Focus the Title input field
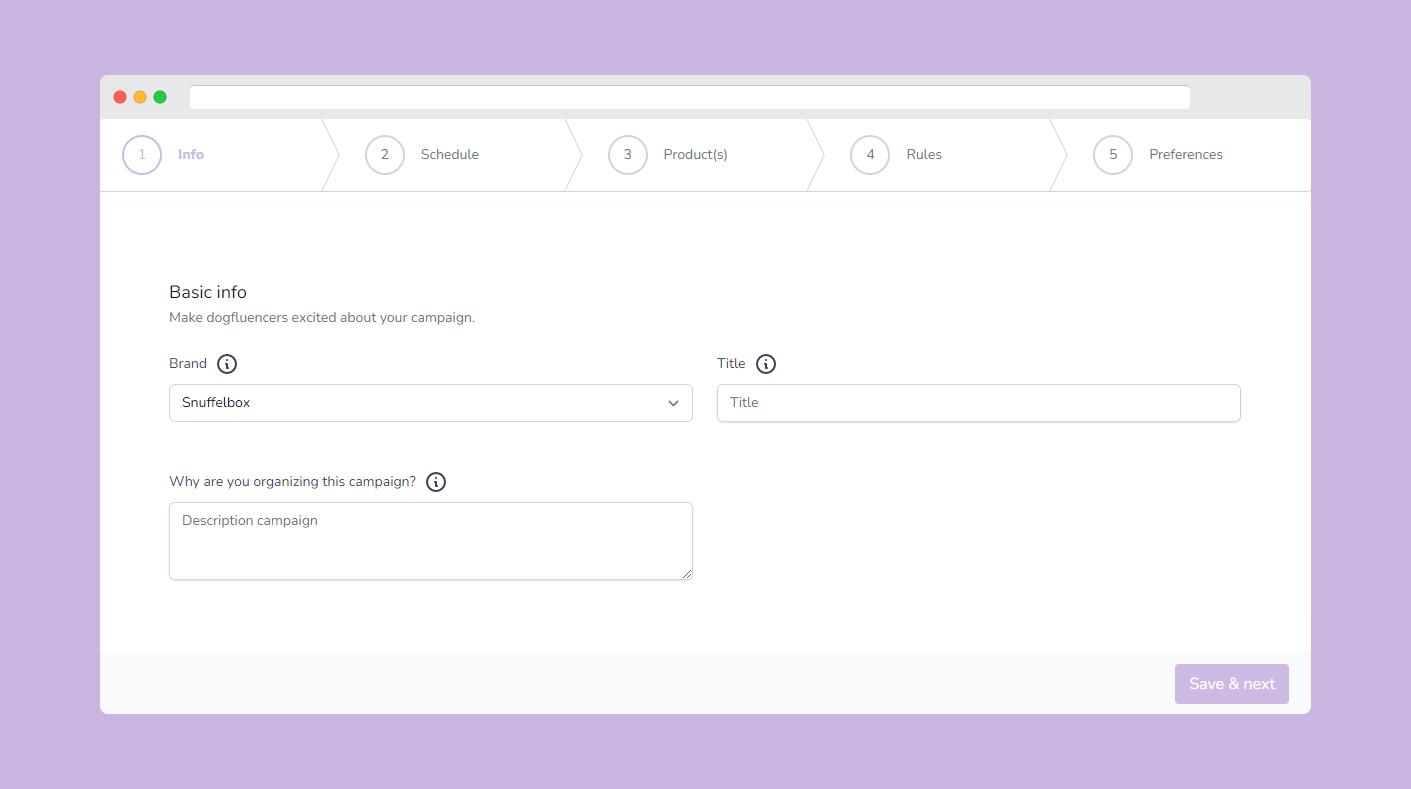 pos(978,403)
